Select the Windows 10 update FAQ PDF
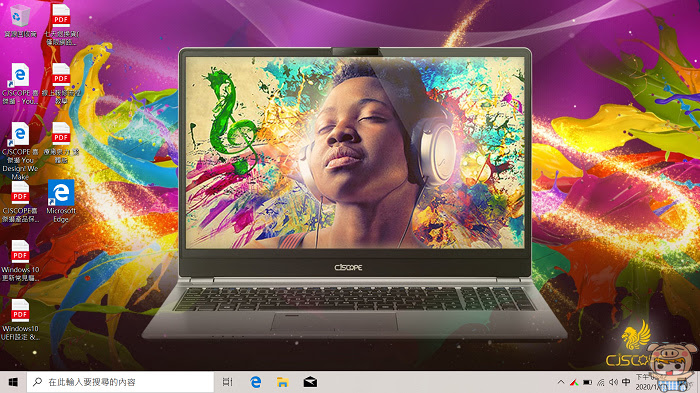 tap(20, 260)
